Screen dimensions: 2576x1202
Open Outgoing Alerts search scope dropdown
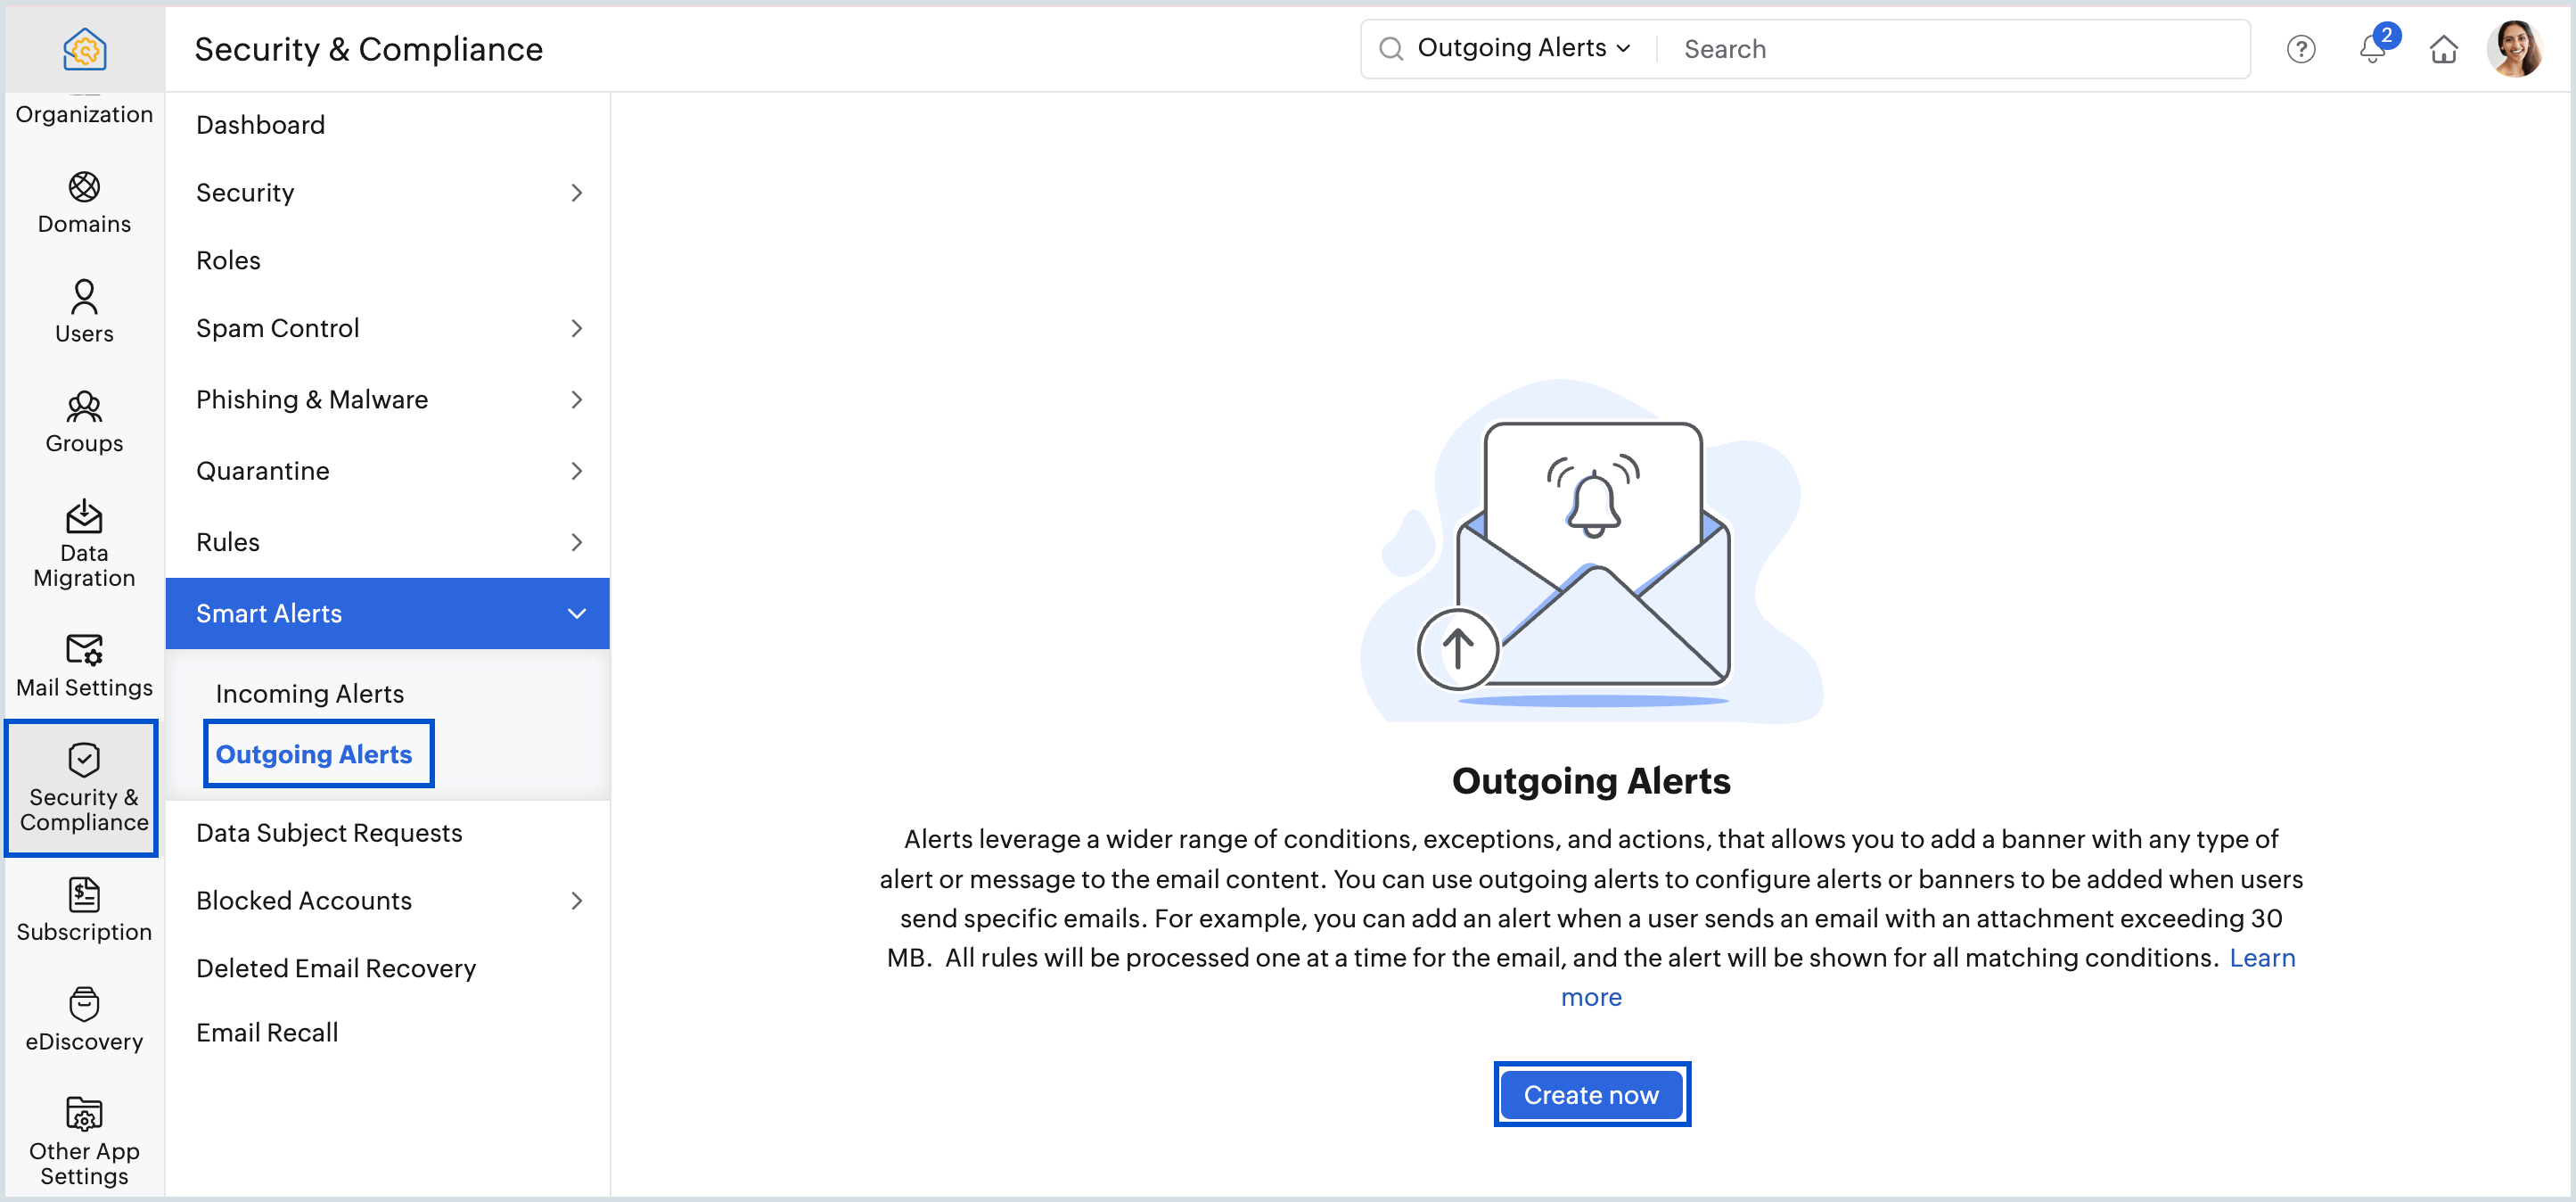point(1522,48)
